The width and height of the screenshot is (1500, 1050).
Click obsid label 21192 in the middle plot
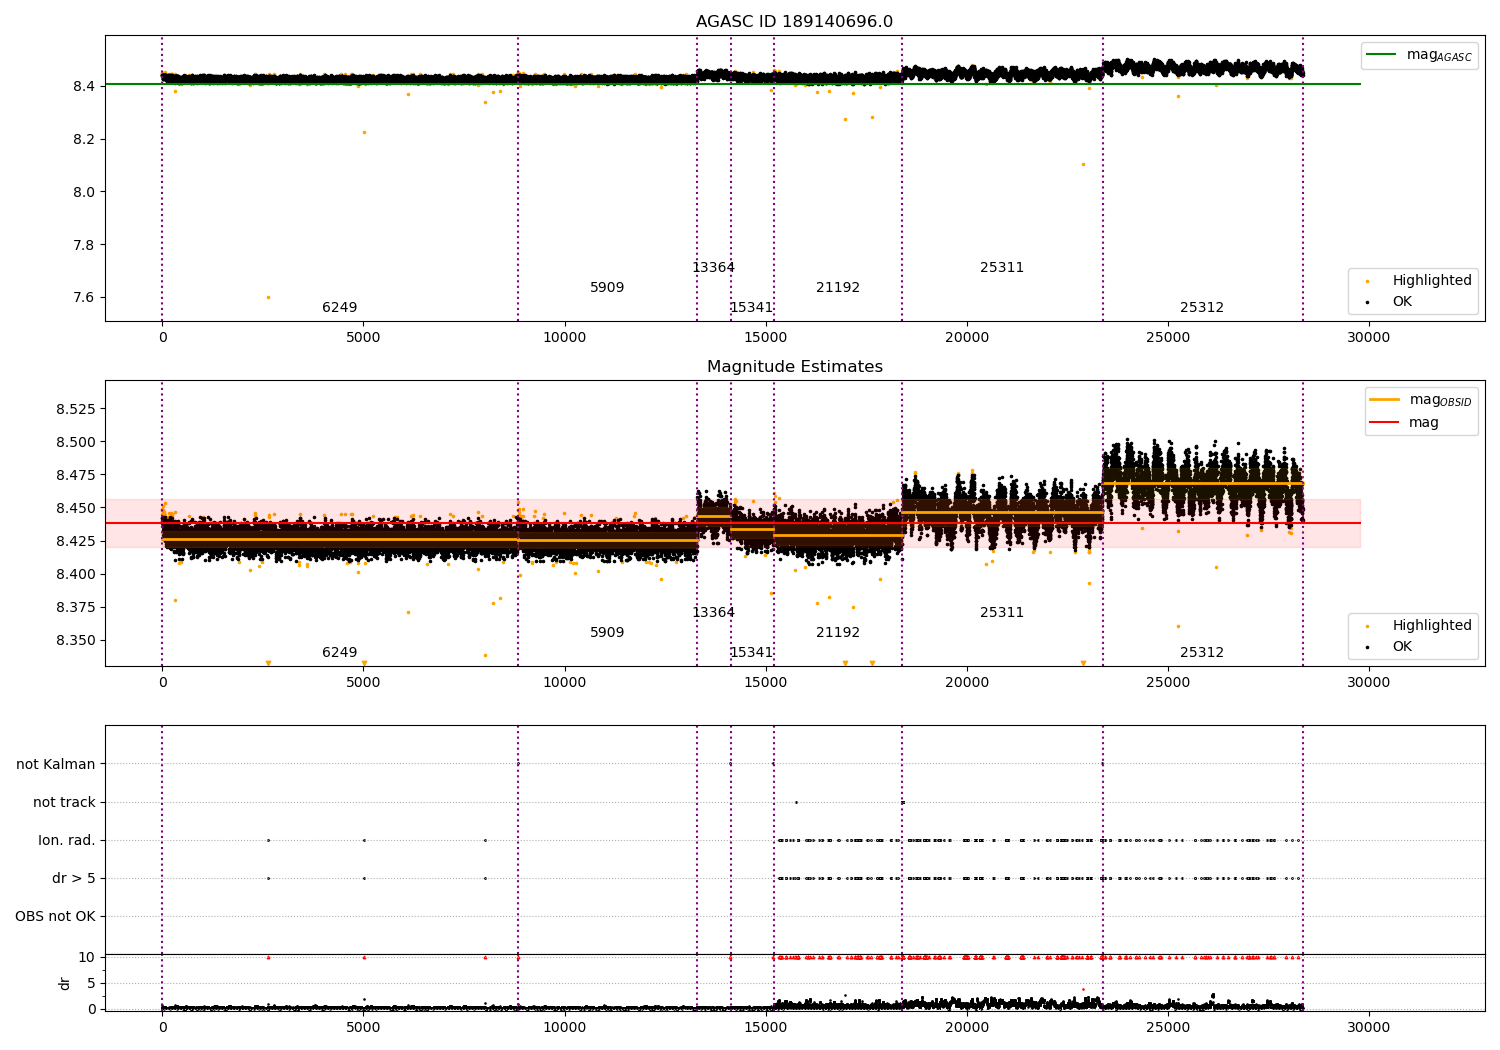[838, 633]
